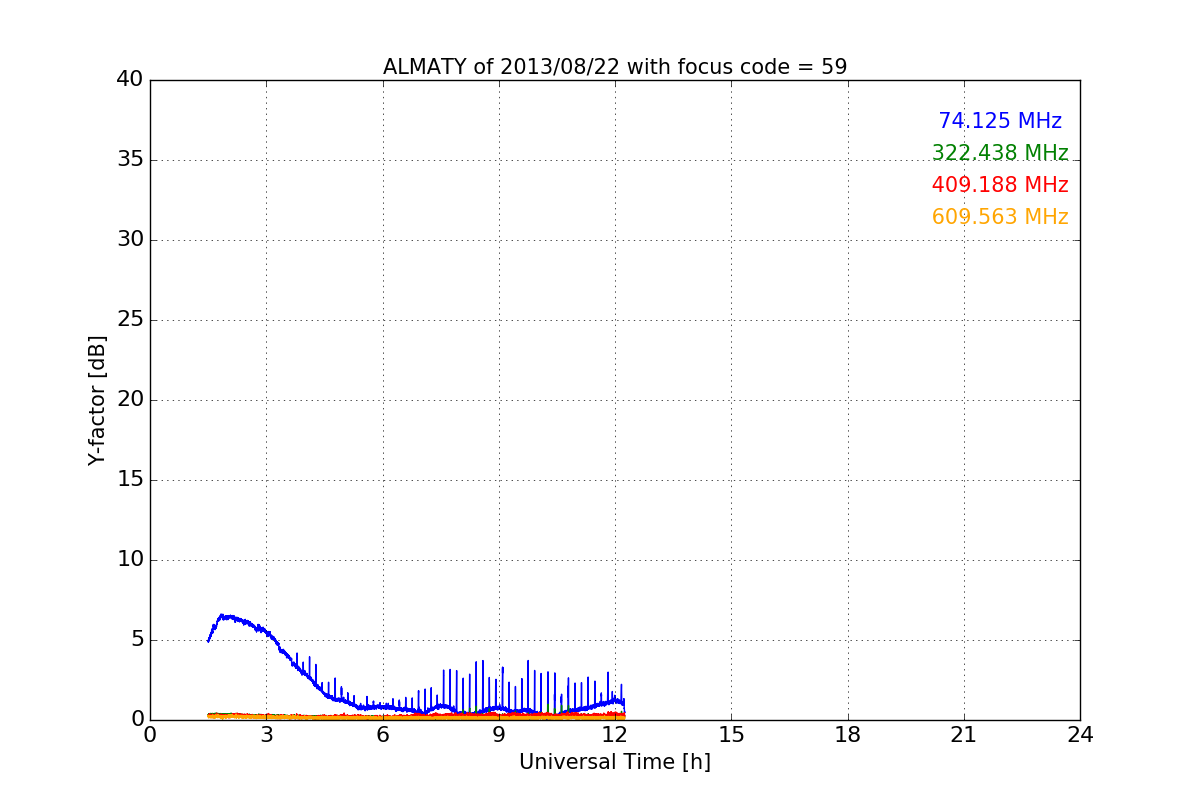The width and height of the screenshot is (1200, 800).
Task: Select the red 409.188 MHz legend label
Action: (1000, 185)
